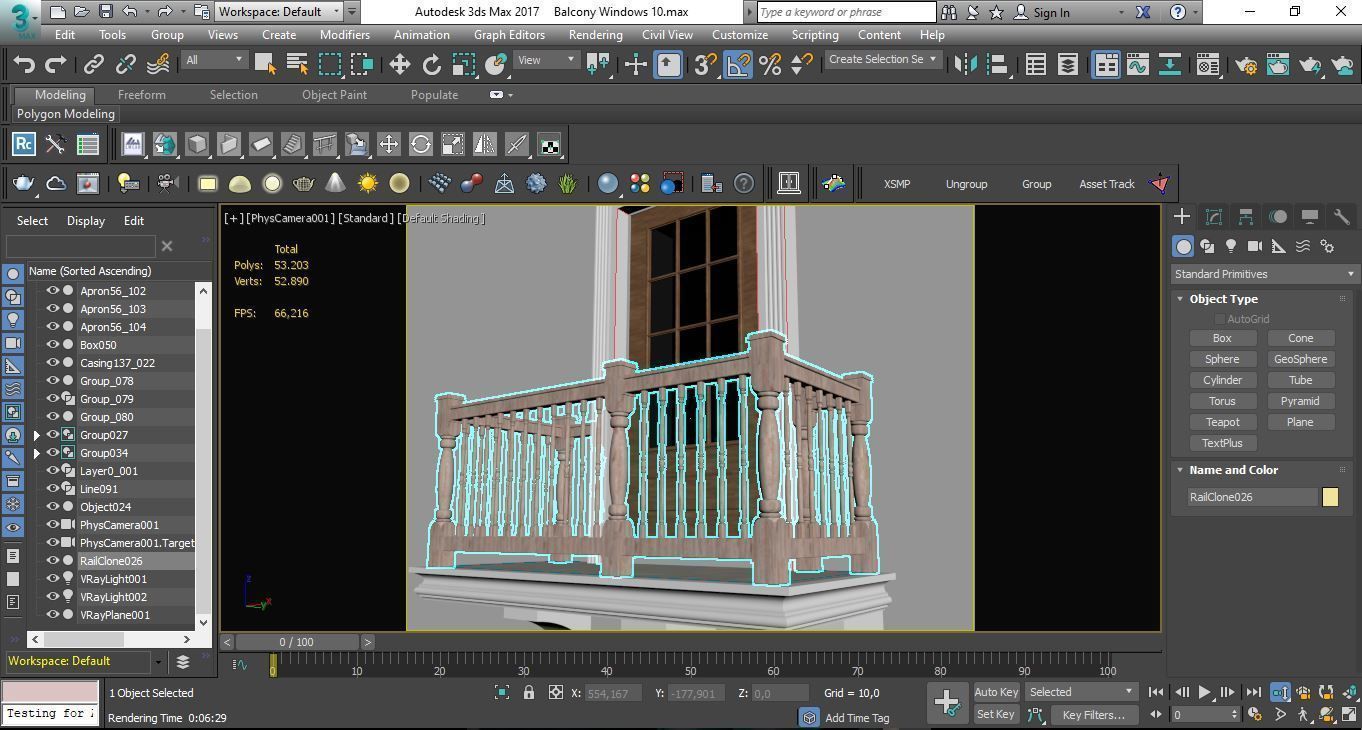Switch to Shapes category icon
This screenshot has width=1362, height=730.
(1207, 246)
